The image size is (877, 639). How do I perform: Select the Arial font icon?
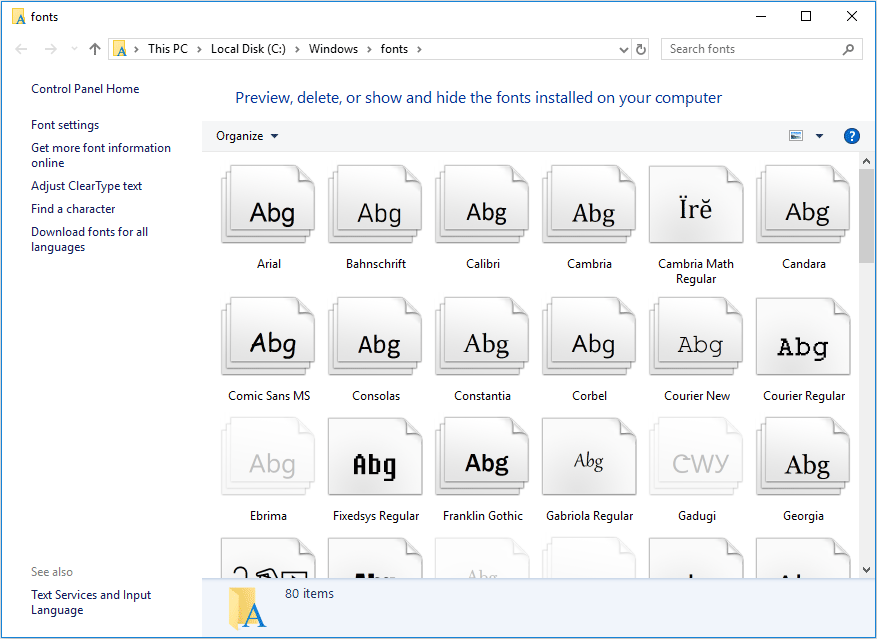268,204
